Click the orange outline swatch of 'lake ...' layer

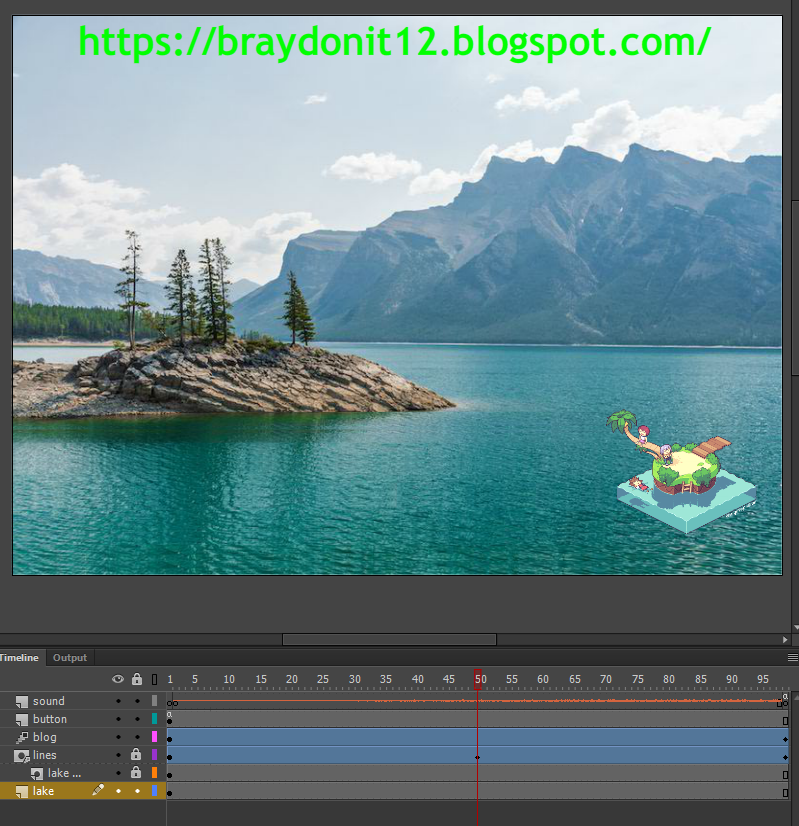pyautogui.click(x=154, y=772)
